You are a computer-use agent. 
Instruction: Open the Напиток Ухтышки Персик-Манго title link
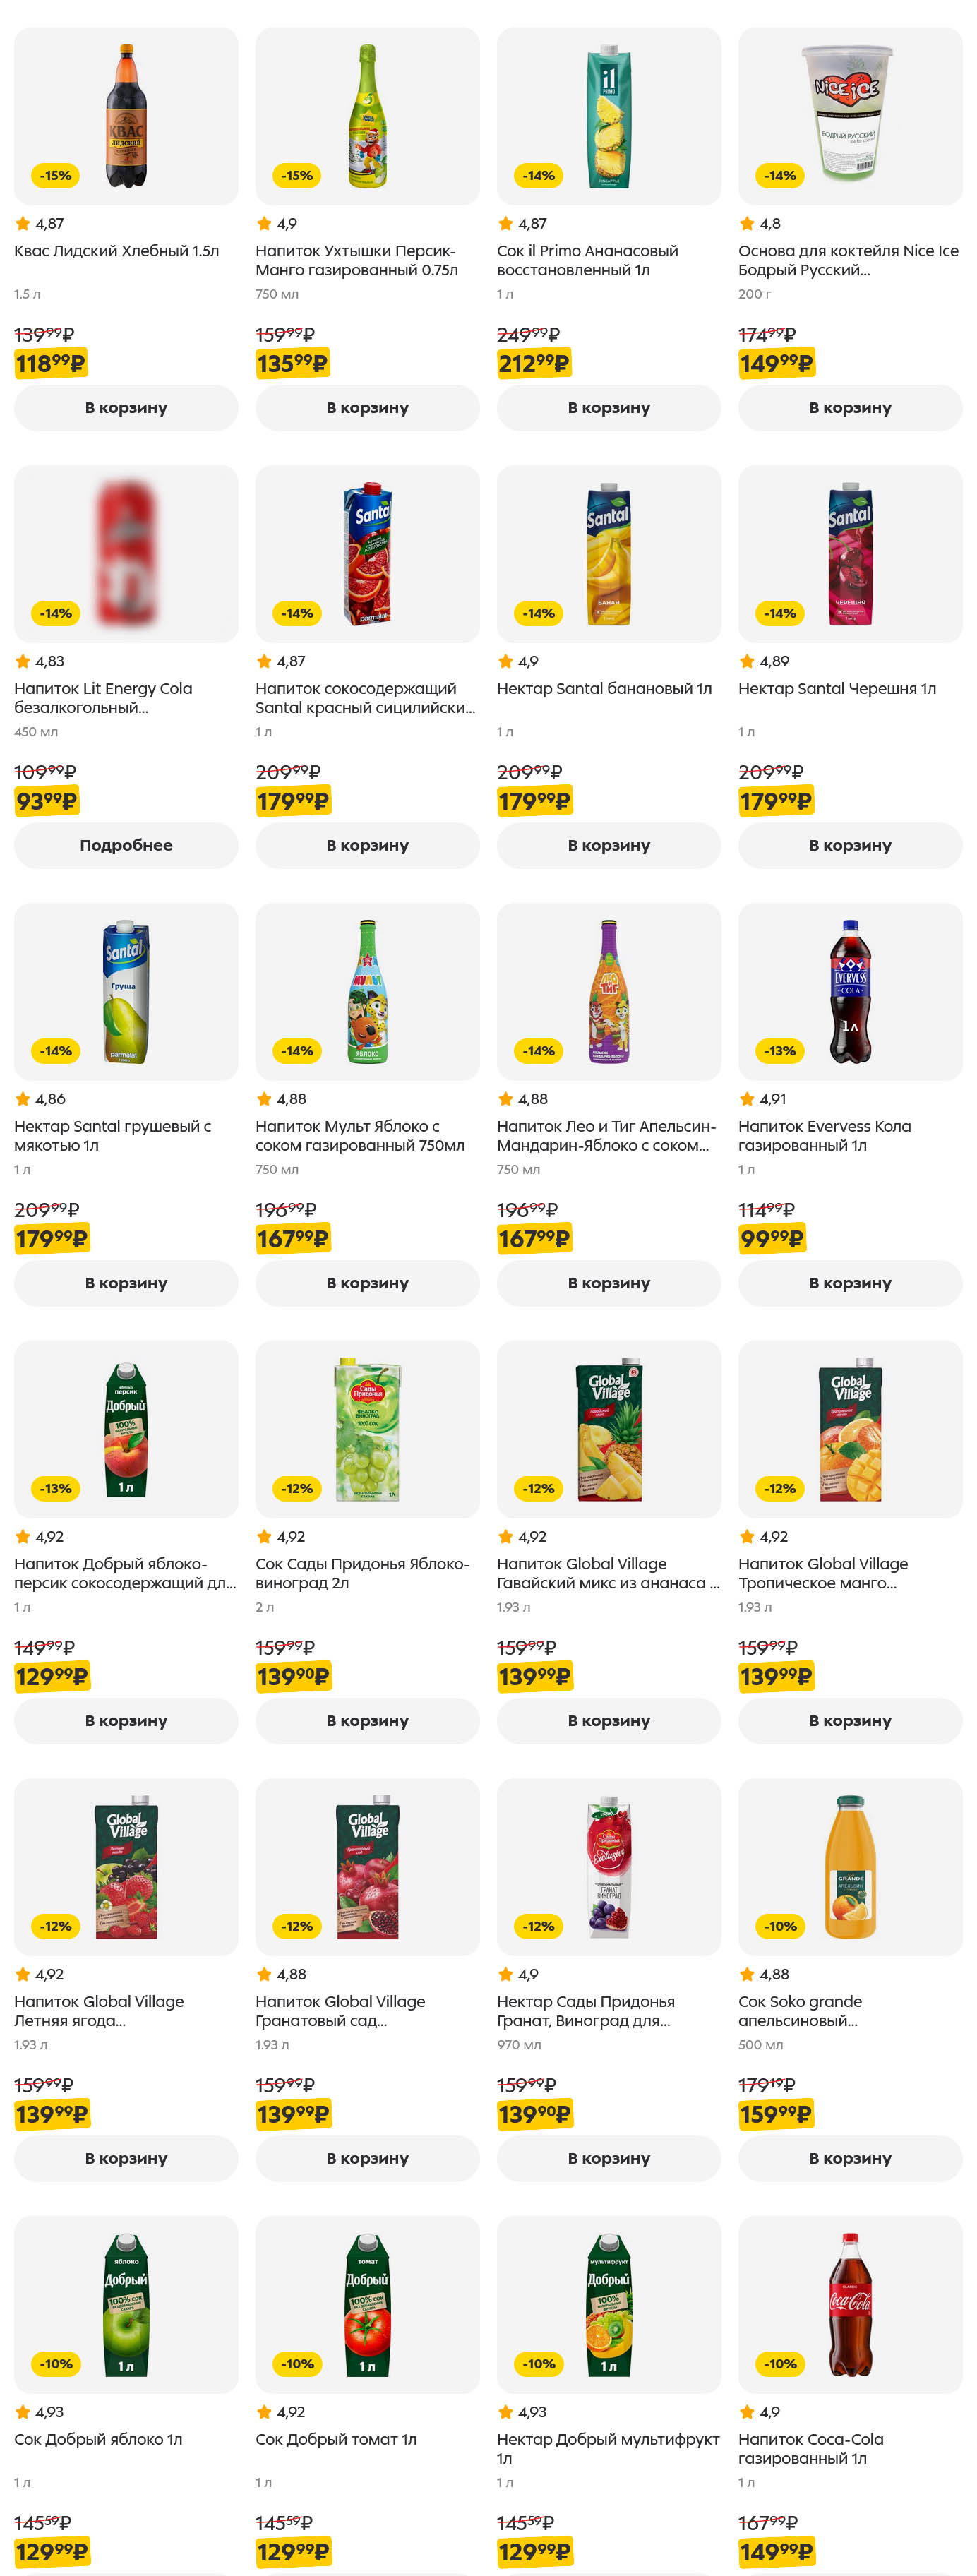[x=356, y=260]
